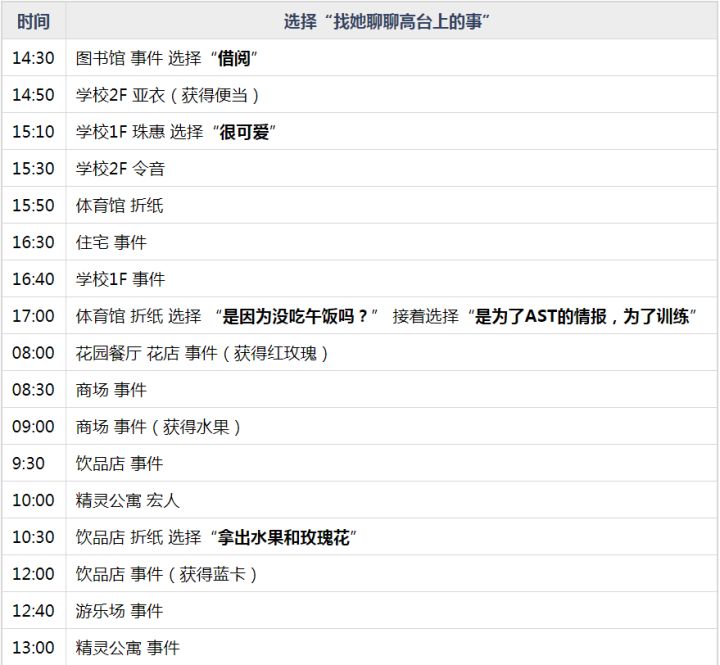The image size is (720, 665).
Task: Select the 15:30 time cell
Action: click(x=34, y=169)
